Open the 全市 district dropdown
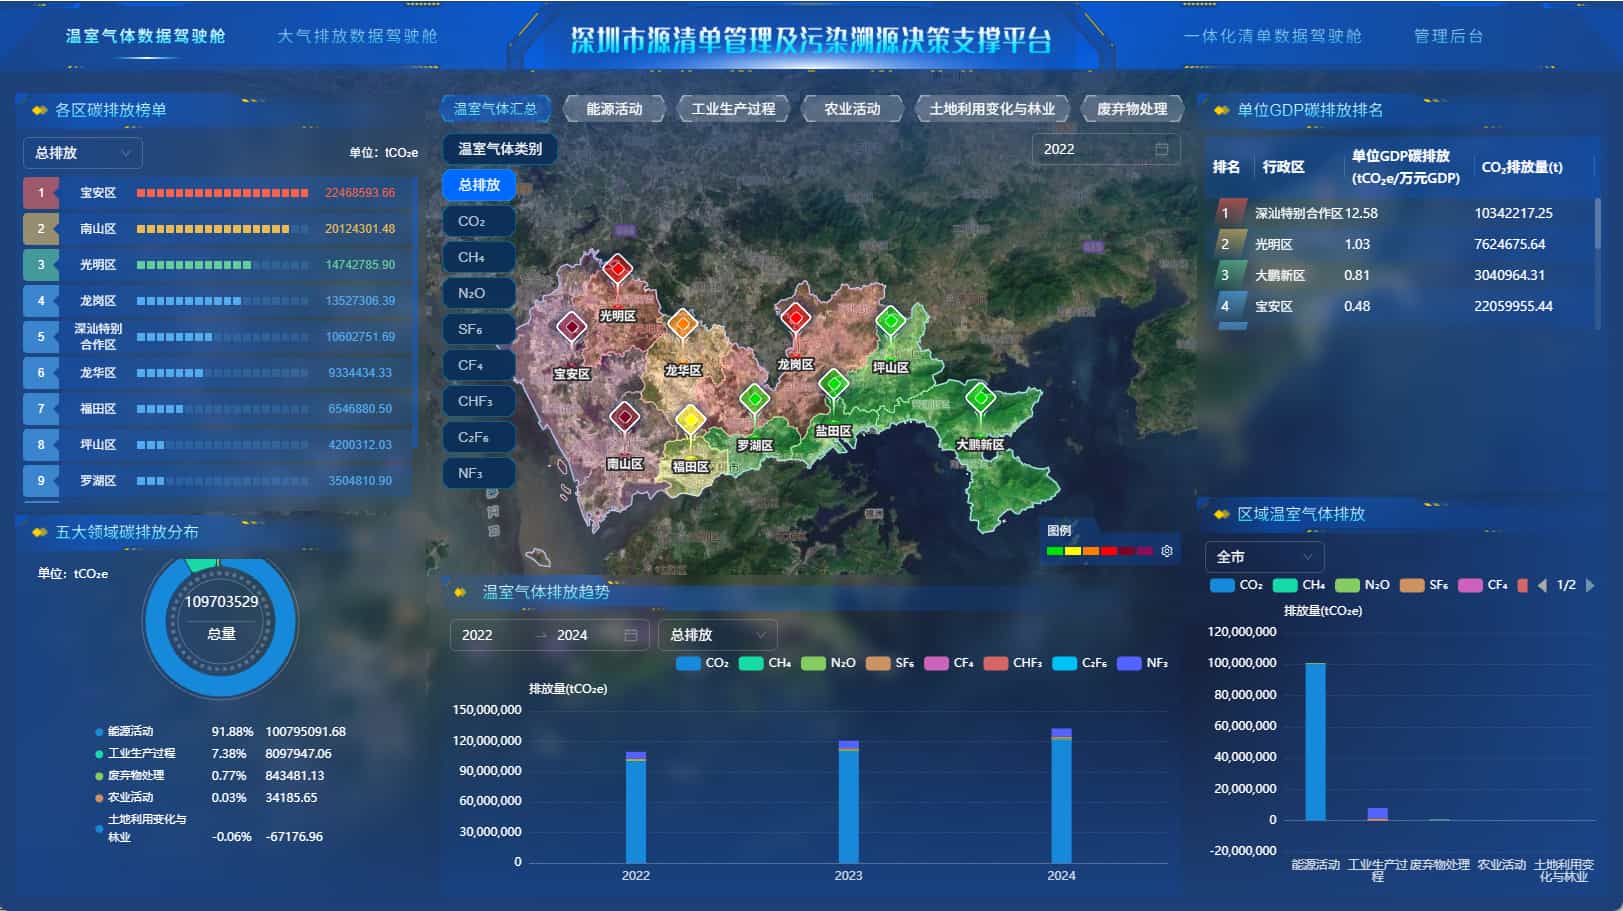The width and height of the screenshot is (1623, 911). [1264, 556]
